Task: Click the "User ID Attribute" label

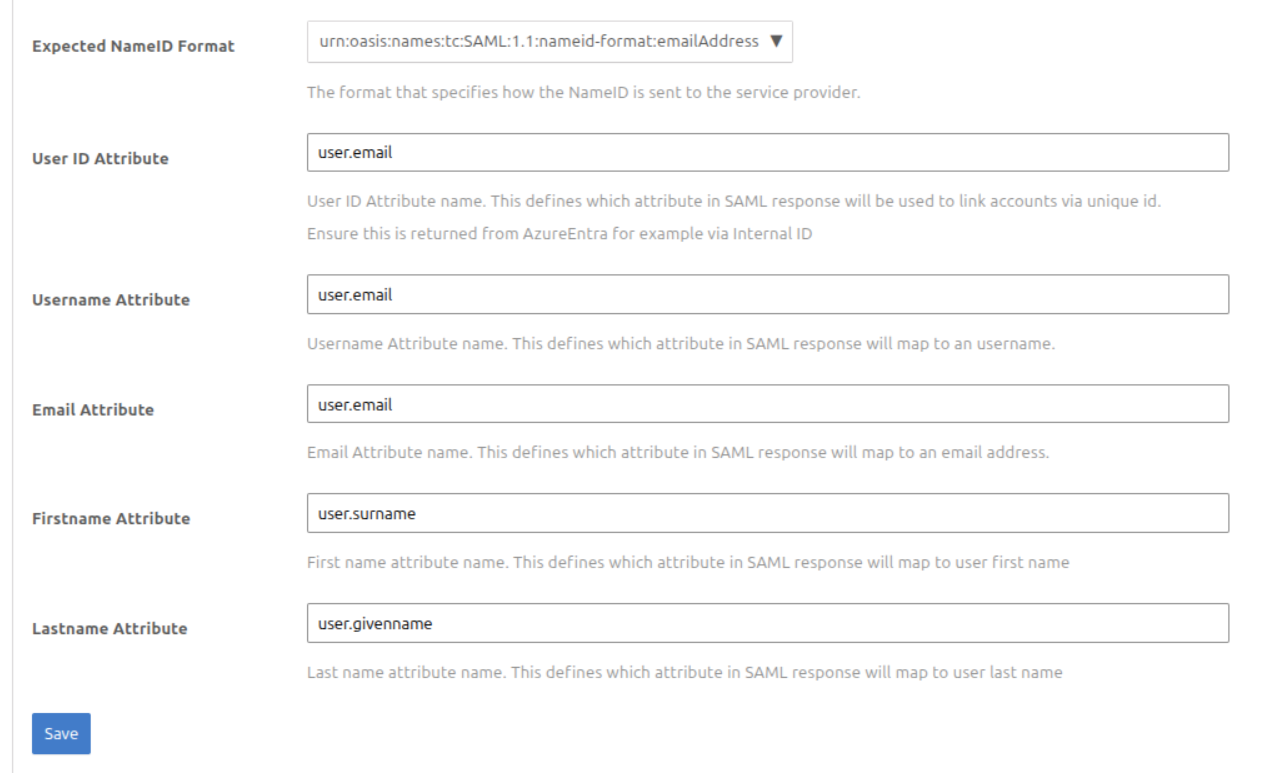Action: pyautogui.click(x=100, y=158)
